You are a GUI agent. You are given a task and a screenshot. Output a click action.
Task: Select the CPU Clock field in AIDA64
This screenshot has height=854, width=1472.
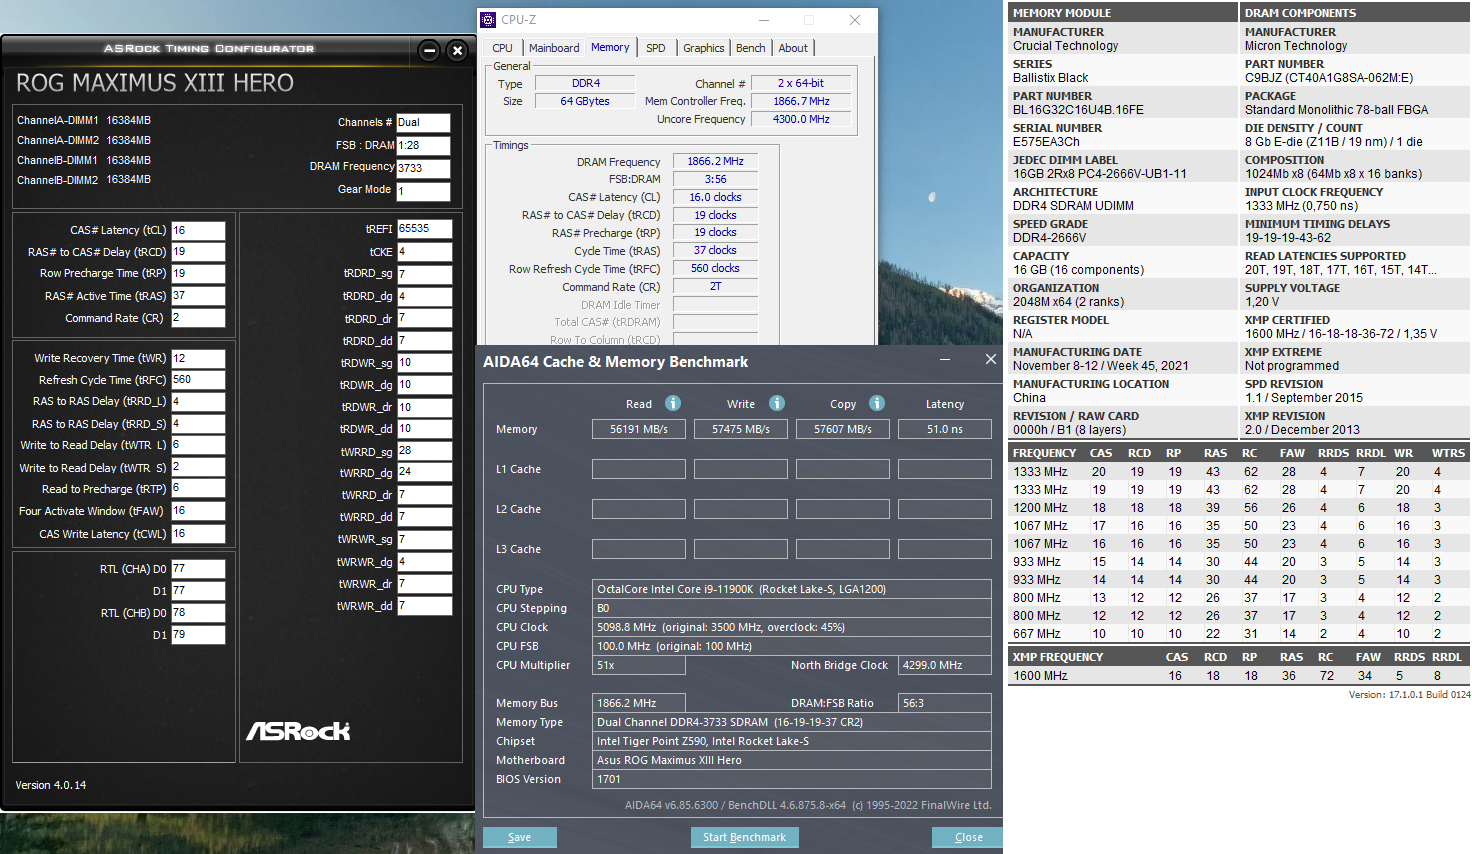[x=792, y=627]
